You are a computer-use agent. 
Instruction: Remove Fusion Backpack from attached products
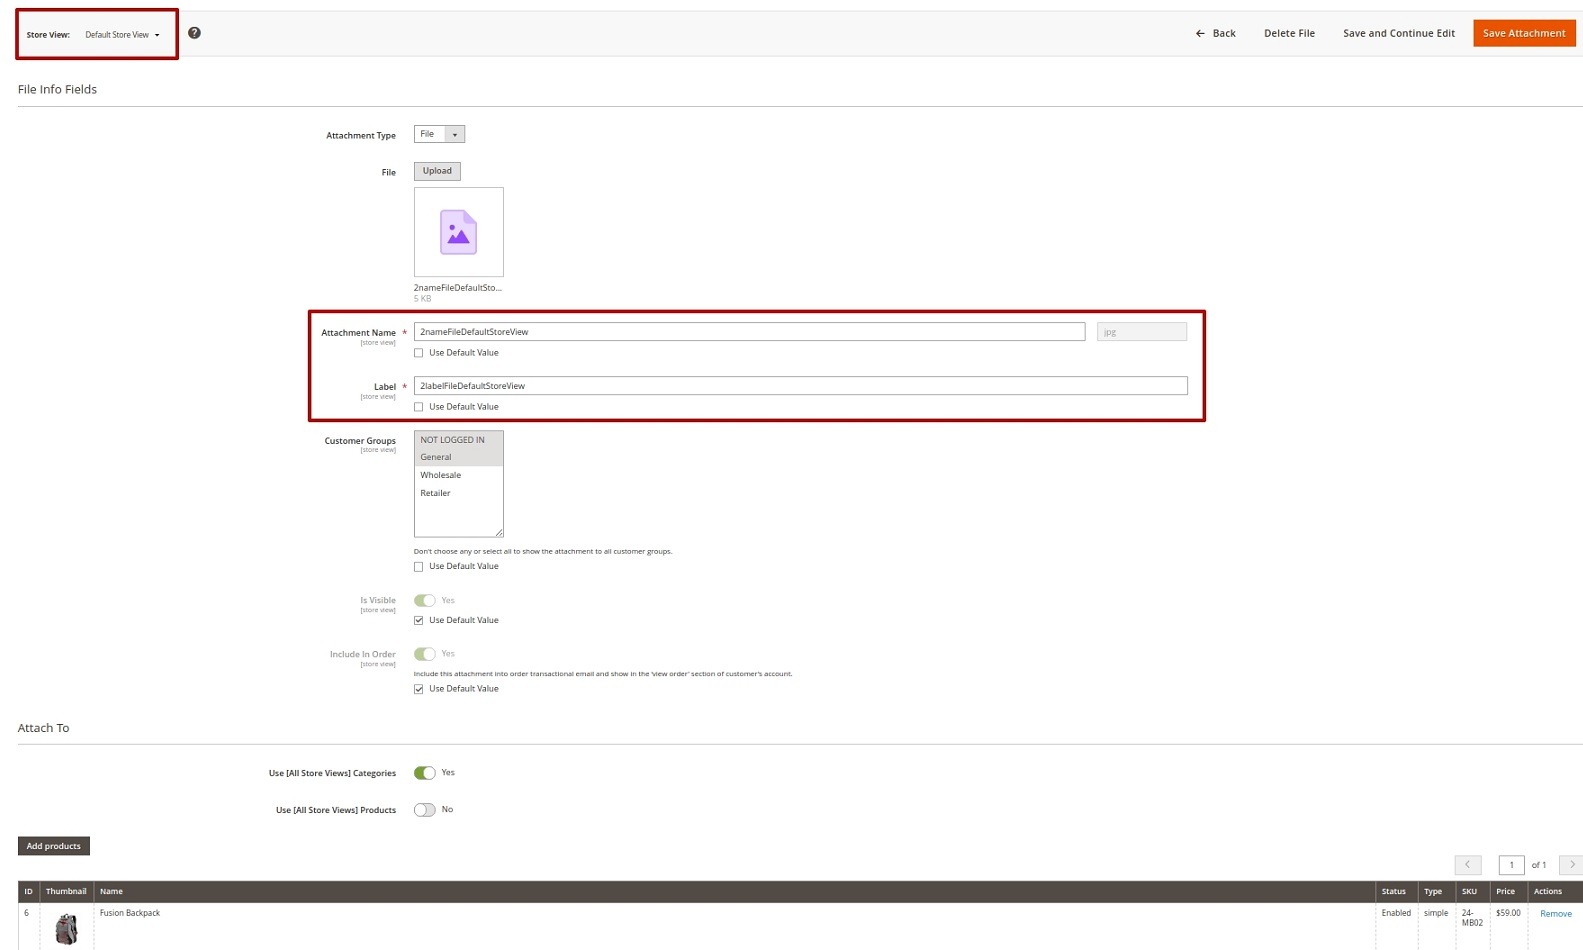pyautogui.click(x=1555, y=914)
